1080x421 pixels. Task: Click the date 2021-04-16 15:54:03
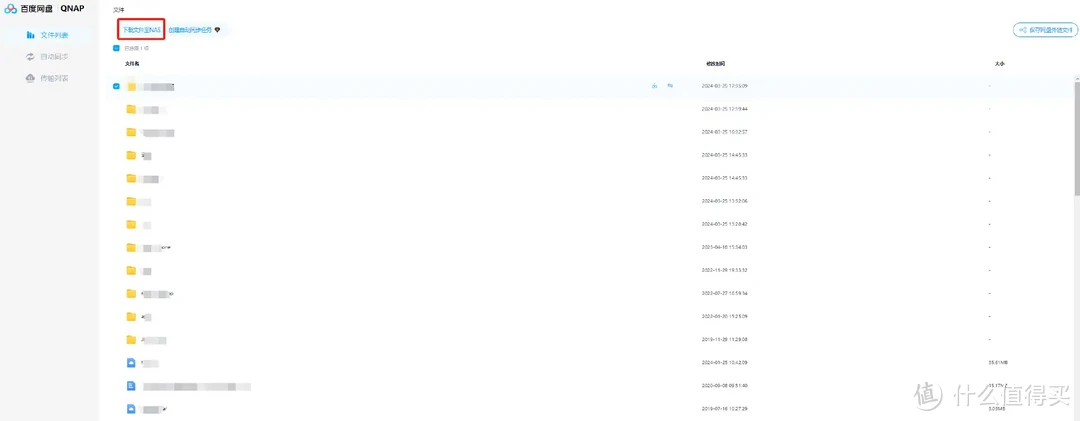click(725, 247)
